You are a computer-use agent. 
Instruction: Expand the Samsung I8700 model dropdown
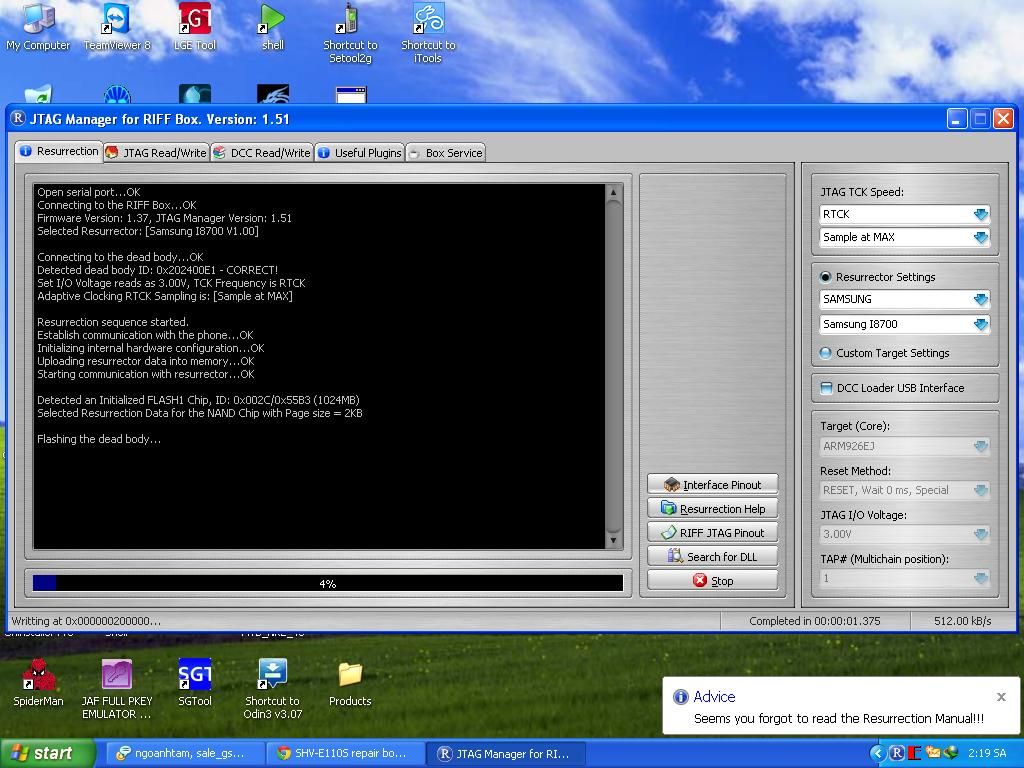904,324
